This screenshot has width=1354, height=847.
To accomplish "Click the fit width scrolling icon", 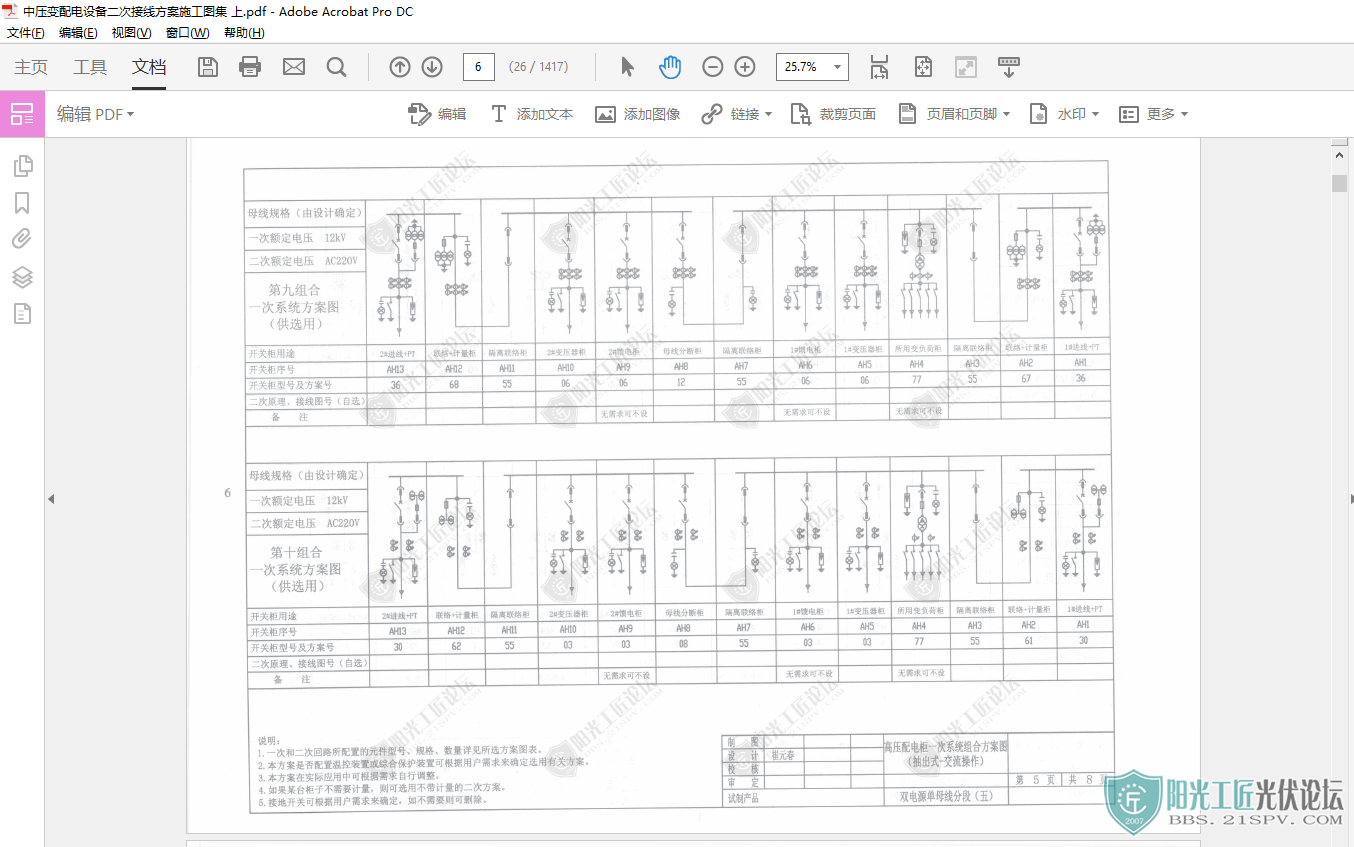I will click(x=879, y=67).
